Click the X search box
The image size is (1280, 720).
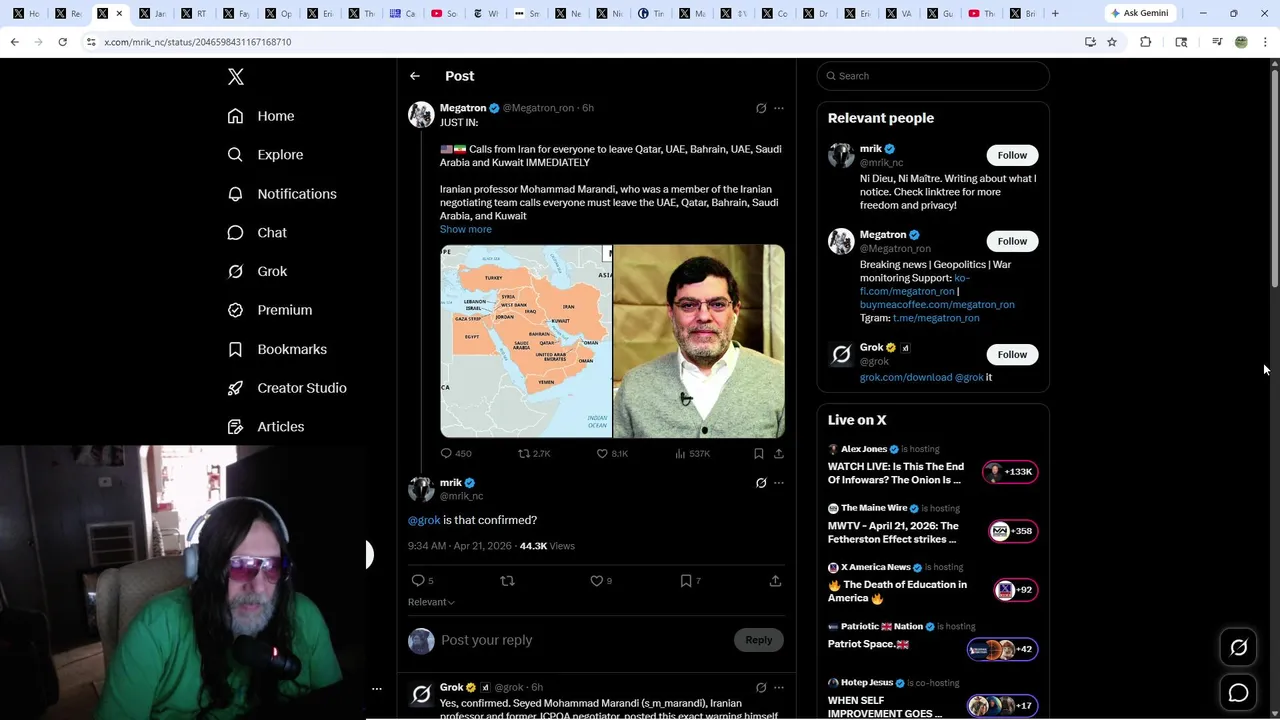tap(933, 76)
